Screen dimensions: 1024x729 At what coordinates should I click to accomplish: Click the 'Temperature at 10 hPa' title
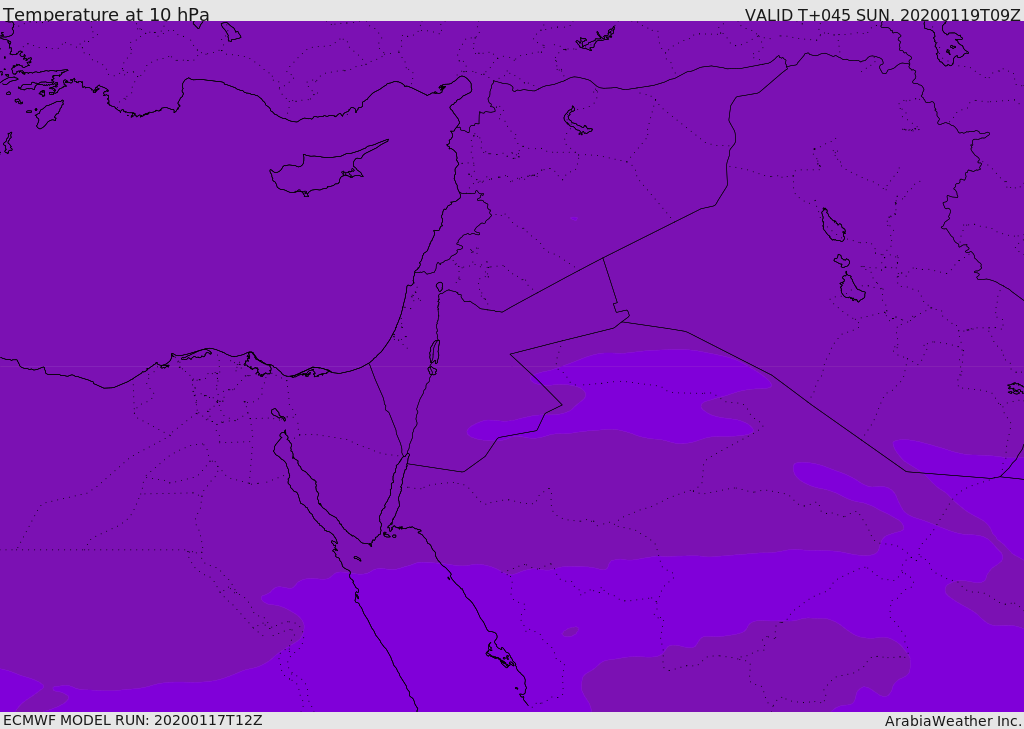pos(106,14)
